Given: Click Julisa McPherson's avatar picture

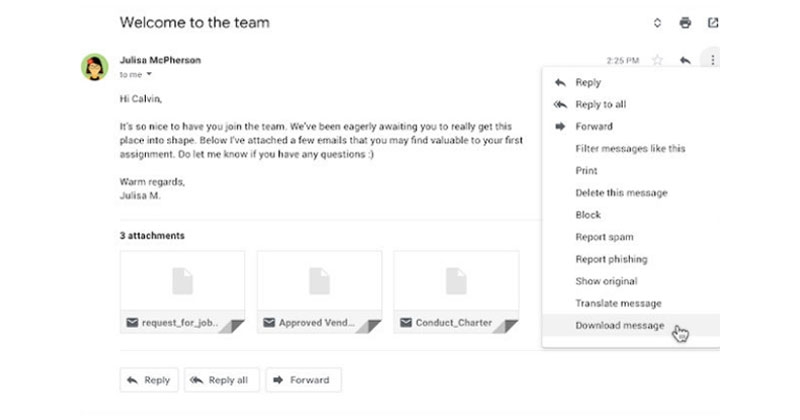Looking at the screenshot, I should 95,67.
